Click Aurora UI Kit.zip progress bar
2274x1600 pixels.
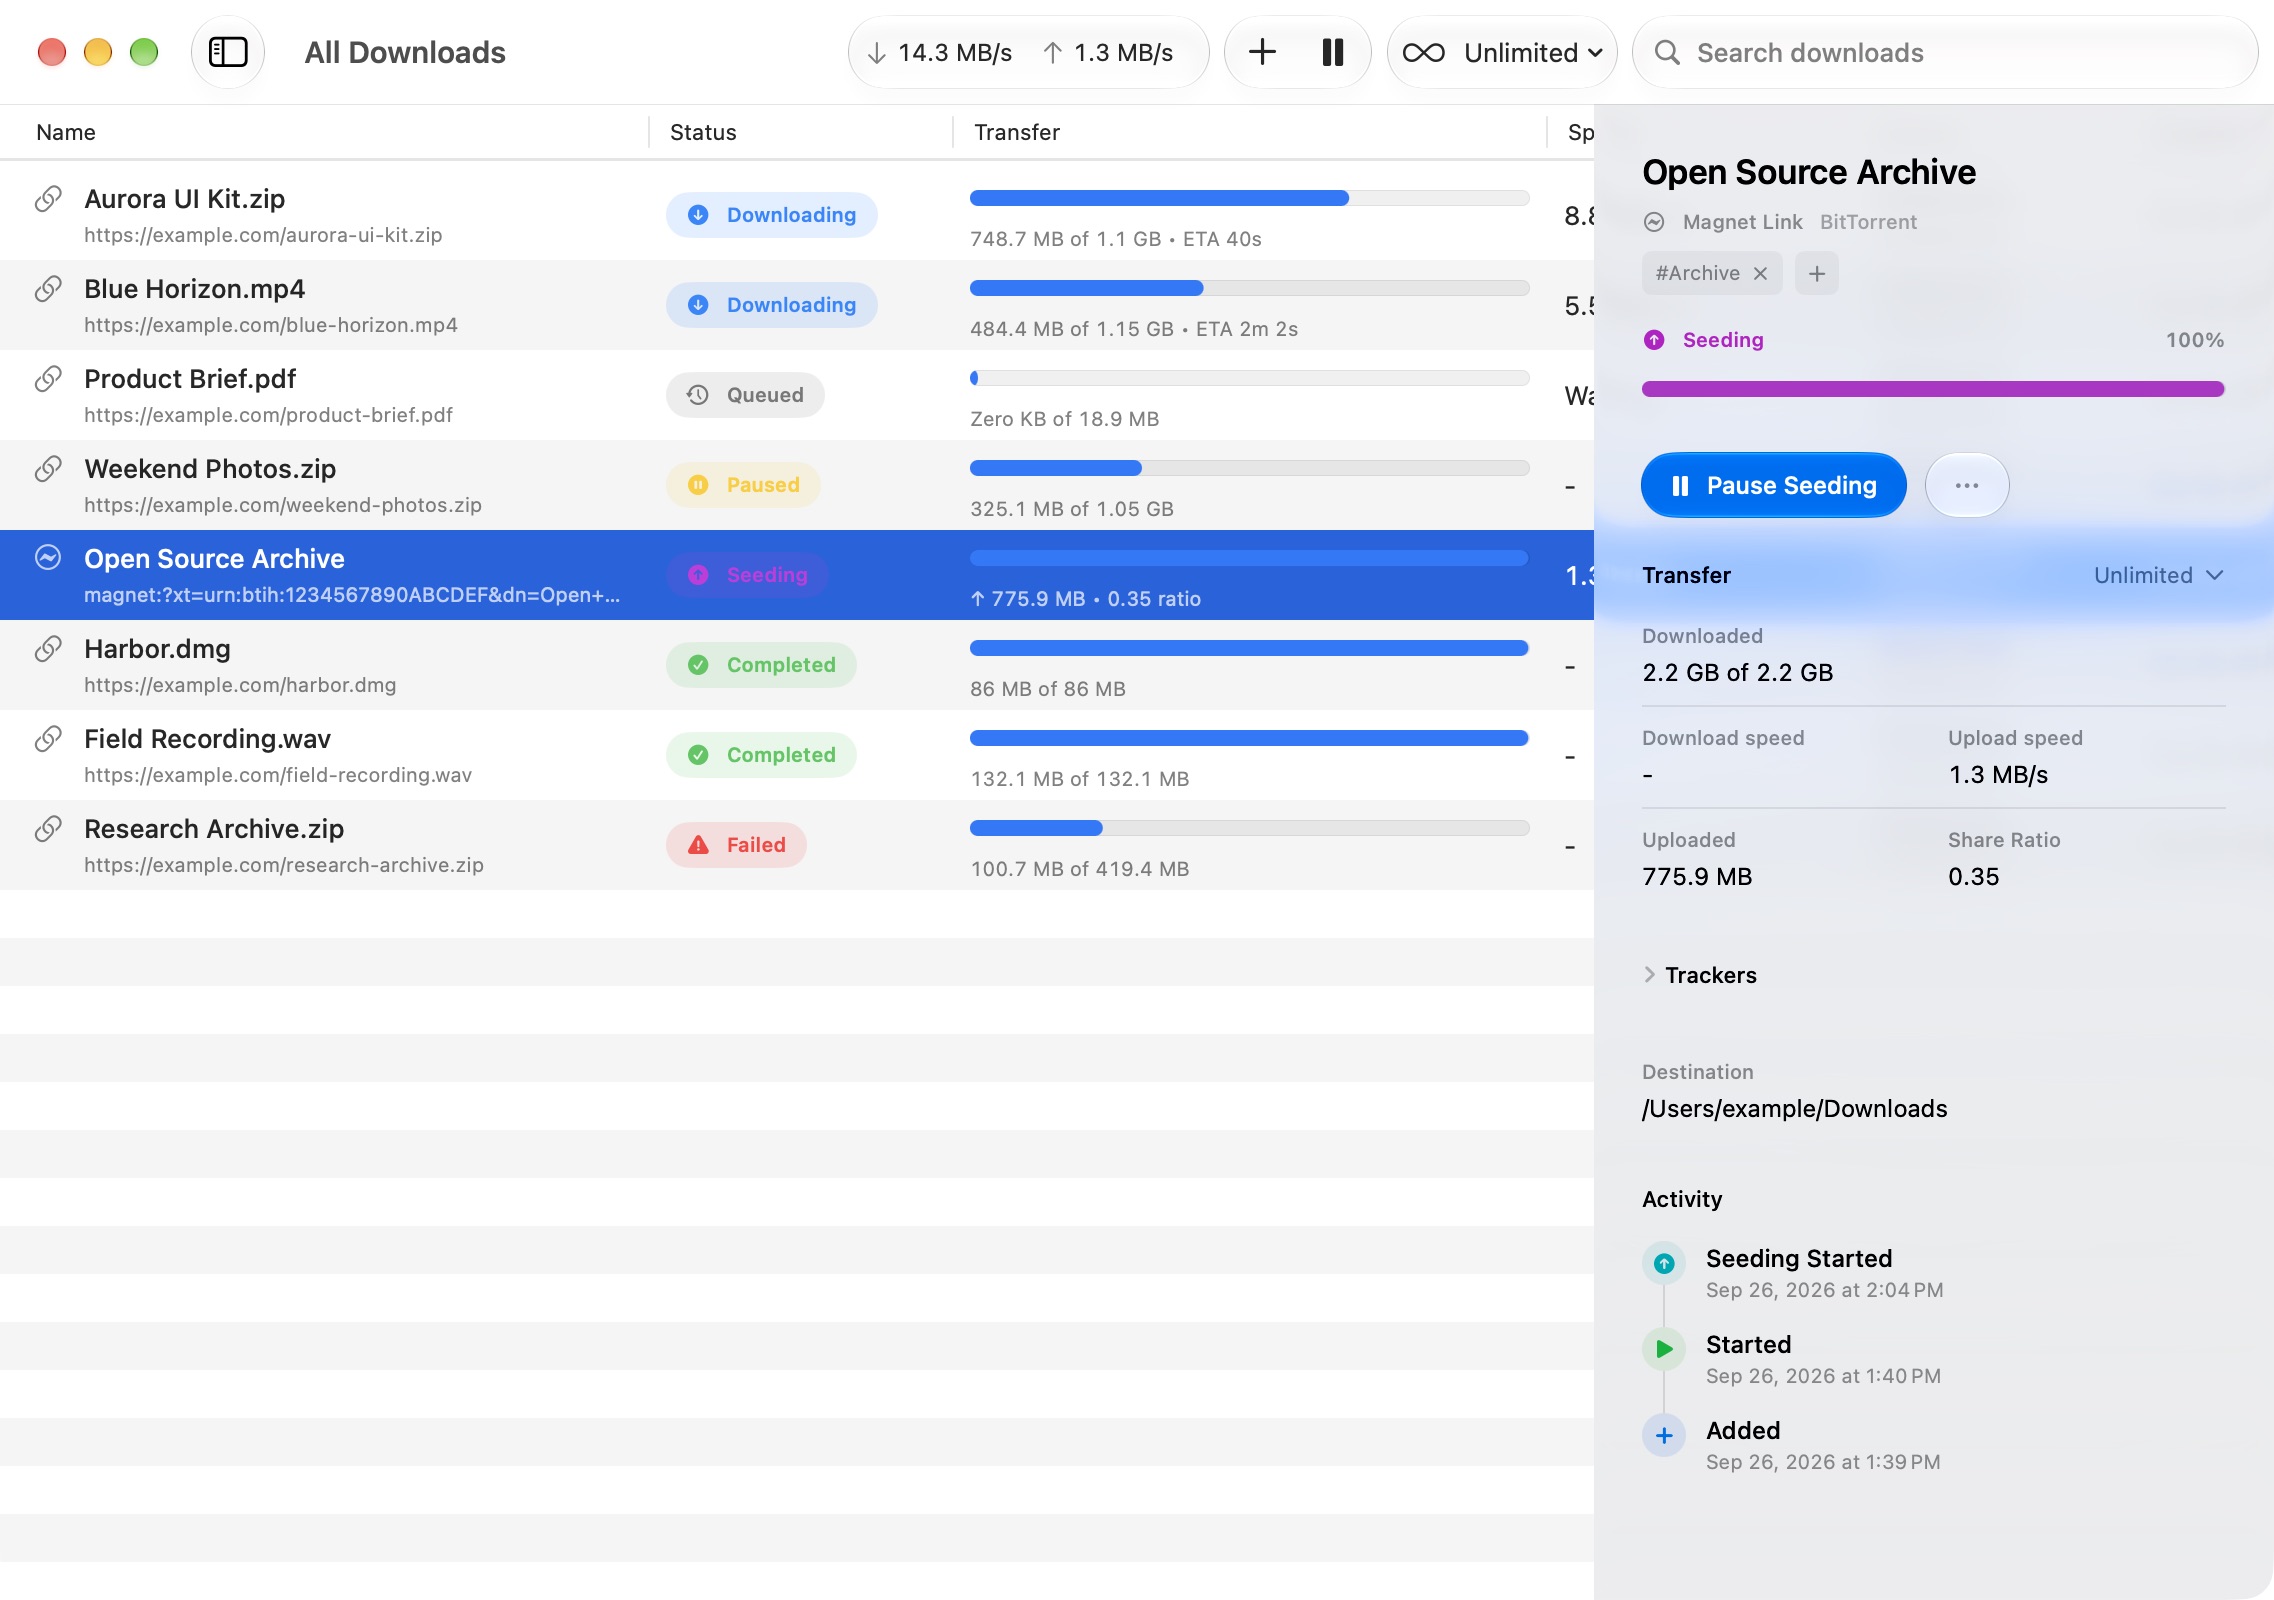pyautogui.click(x=1249, y=198)
